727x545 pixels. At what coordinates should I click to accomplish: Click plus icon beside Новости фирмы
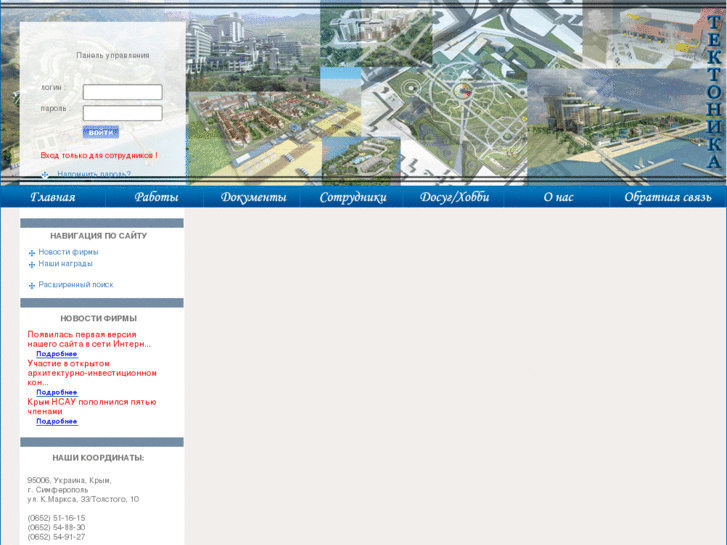coord(32,253)
